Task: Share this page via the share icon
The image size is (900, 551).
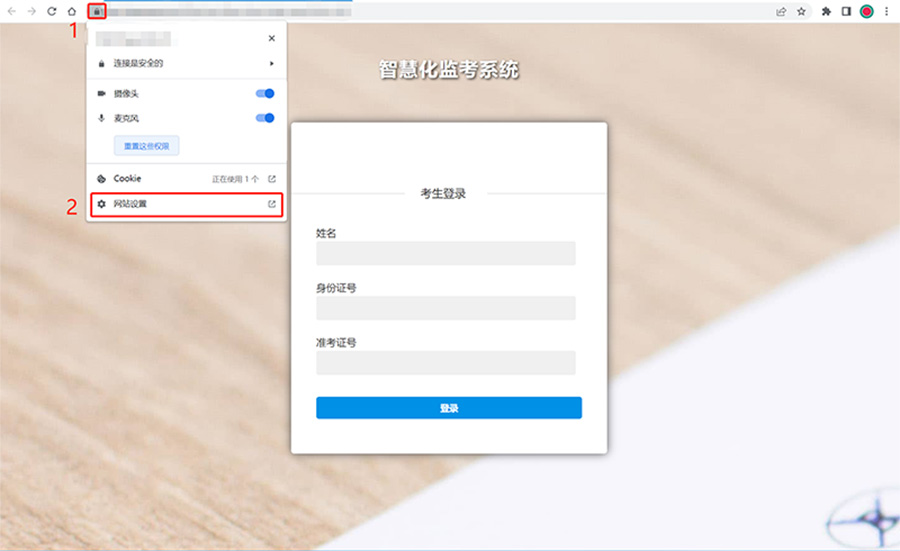Action: point(781,11)
